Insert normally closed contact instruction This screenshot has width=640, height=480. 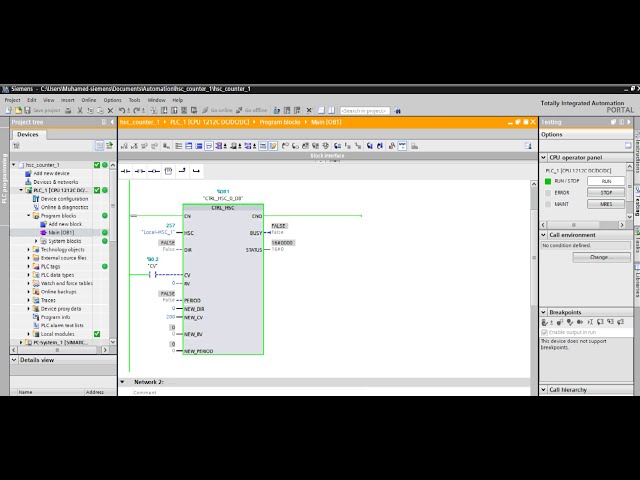140,171
